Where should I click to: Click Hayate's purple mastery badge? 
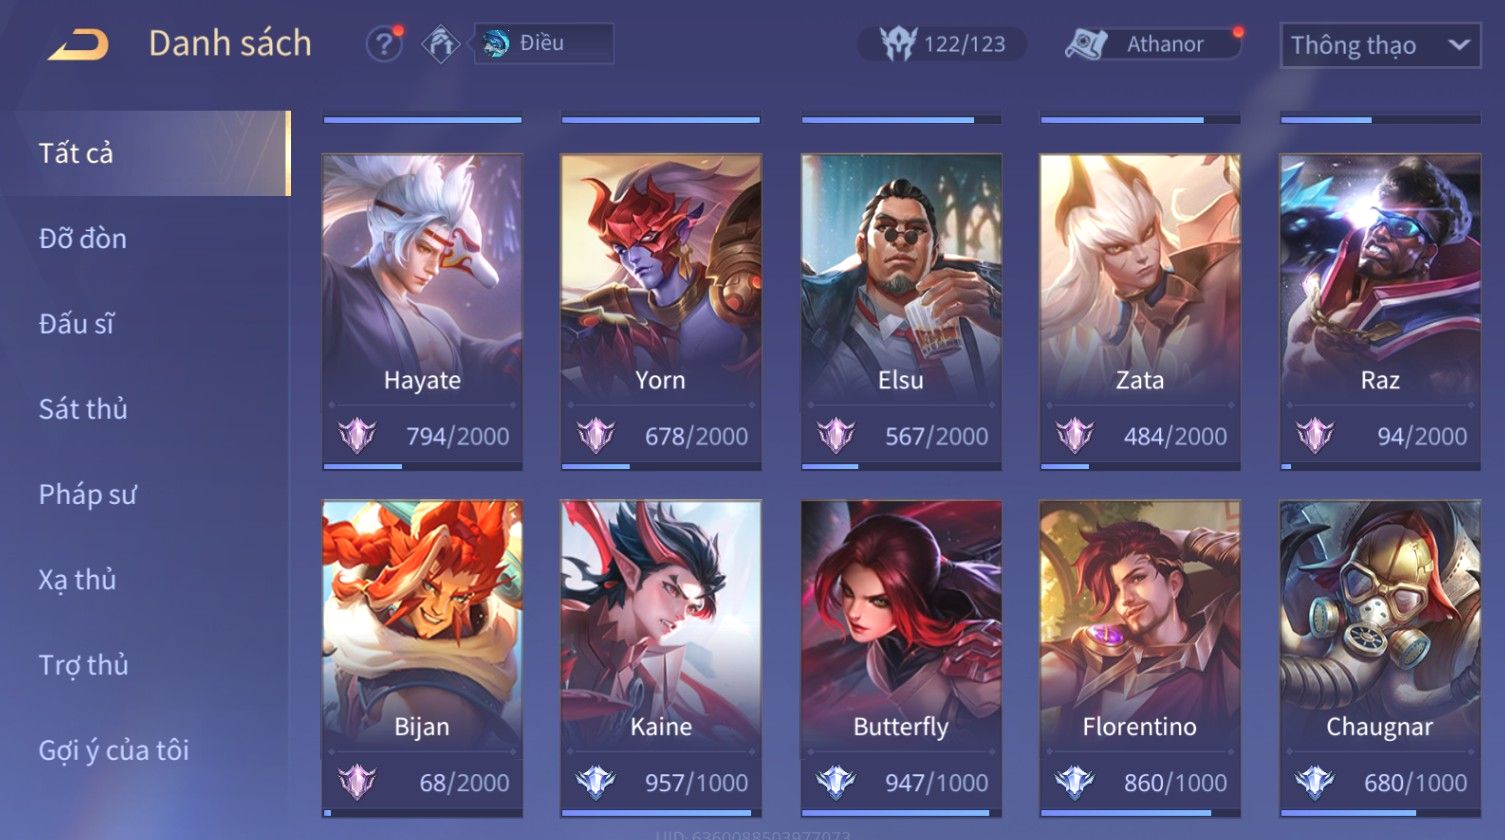click(357, 436)
